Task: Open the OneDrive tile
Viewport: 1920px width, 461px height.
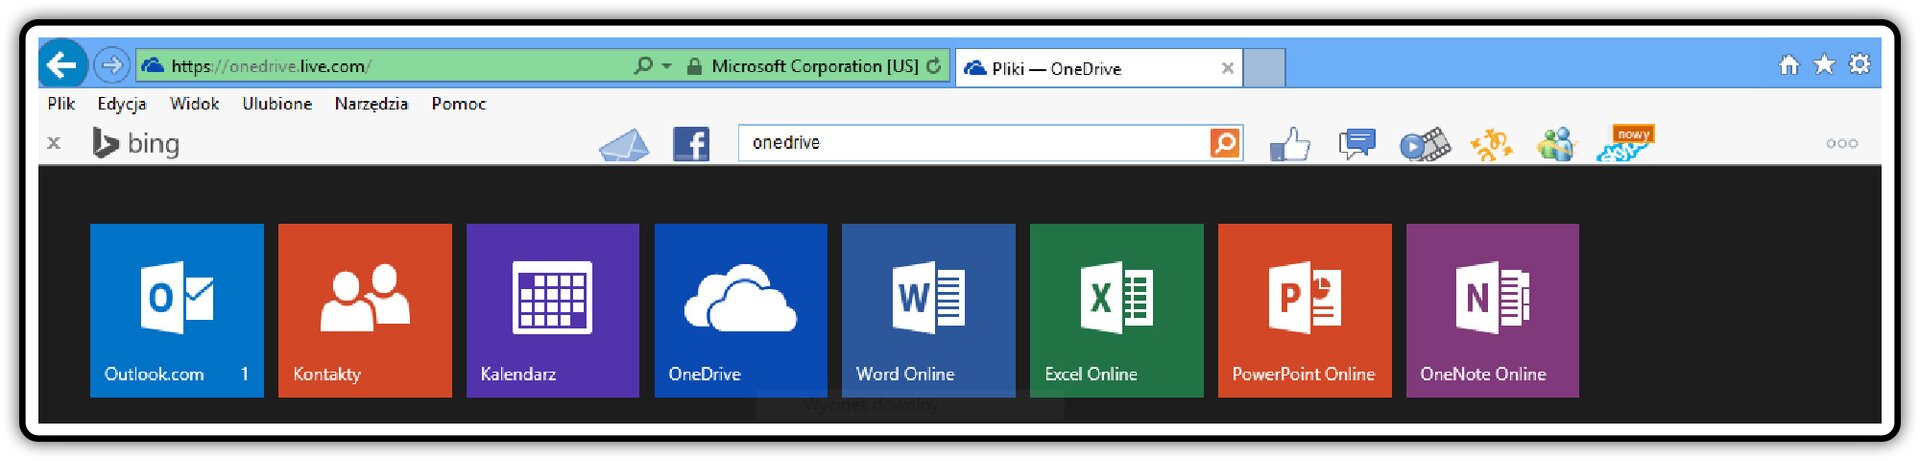Action: tap(741, 311)
